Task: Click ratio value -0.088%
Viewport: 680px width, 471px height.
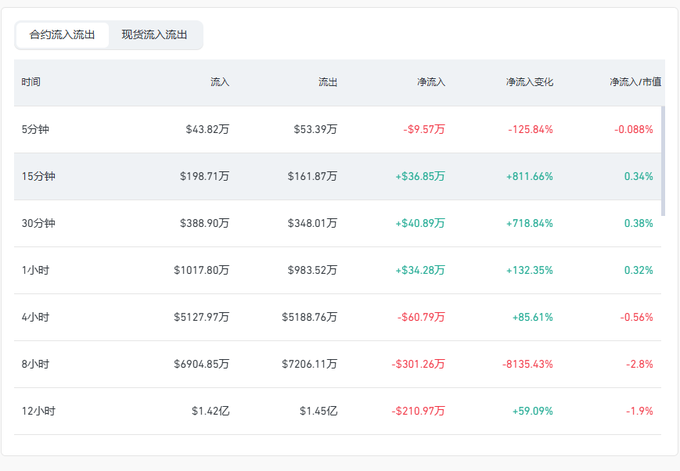Action: (634, 129)
